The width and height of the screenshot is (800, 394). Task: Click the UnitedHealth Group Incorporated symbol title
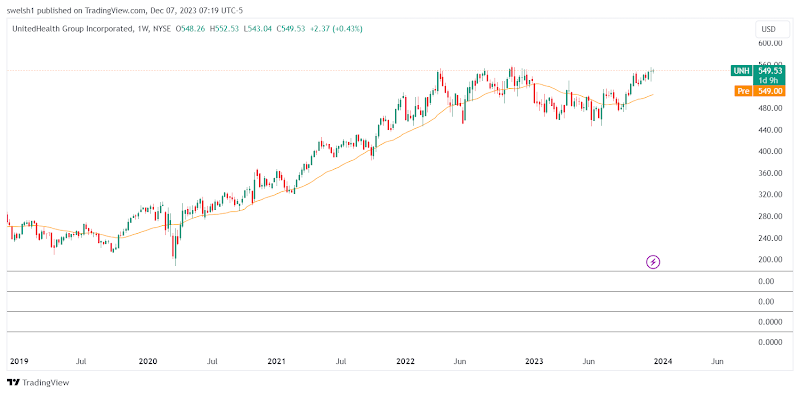[70, 29]
